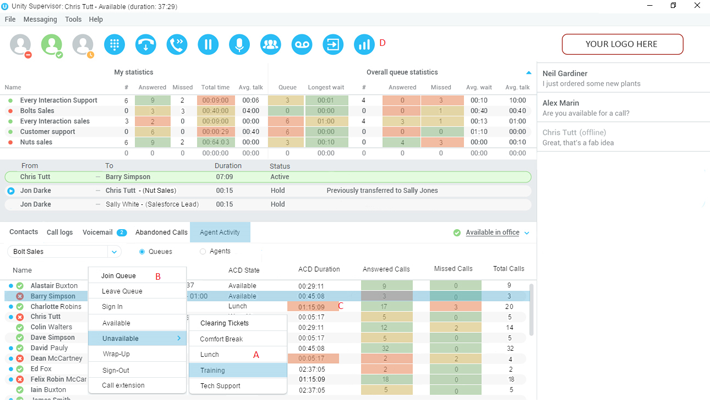Viewport: 710px width, 400px height.
Task: Click the agent list vertical scrollbar
Action: coord(532,310)
